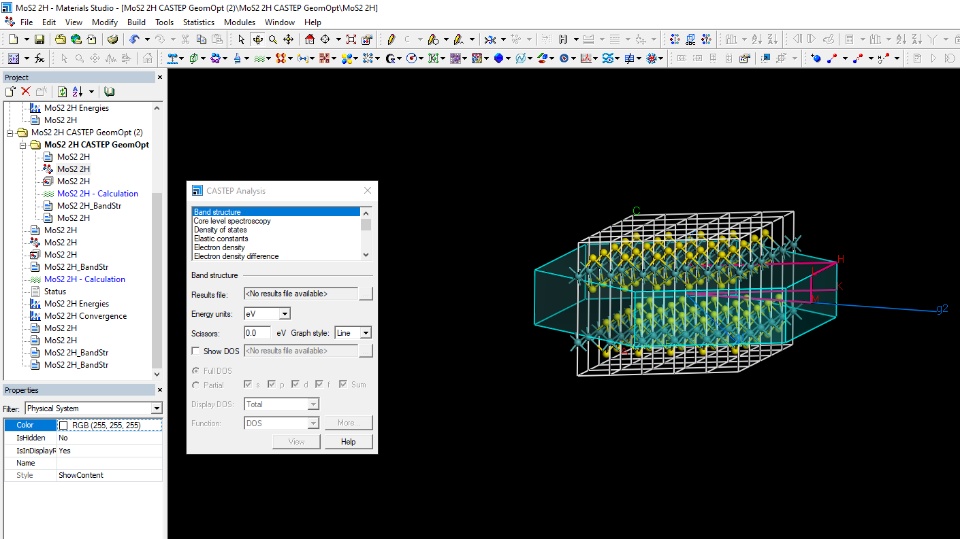Select 'MoS2 2H Convergence' in the project tree
The image size is (960, 539).
(85, 316)
